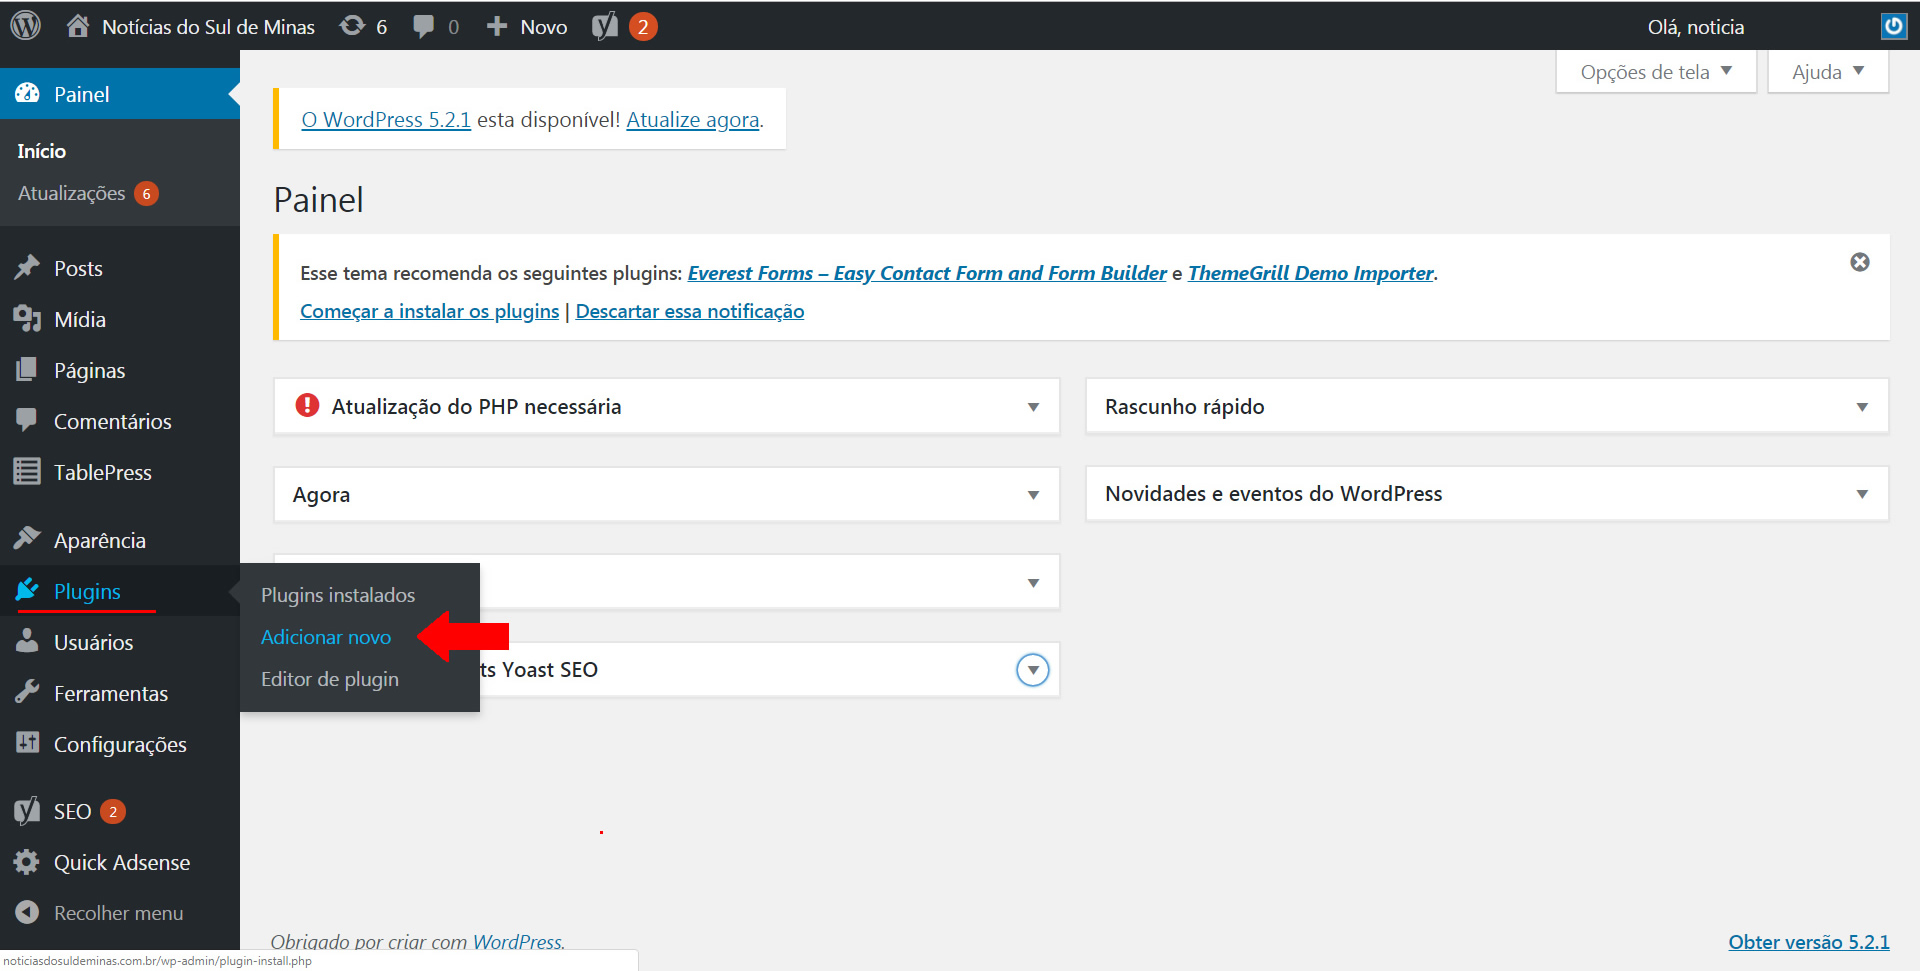The height and width of the screenshot is (971, 1920).
Task: Open the Ajuda help dropdown
Action: pos(1828,72)
